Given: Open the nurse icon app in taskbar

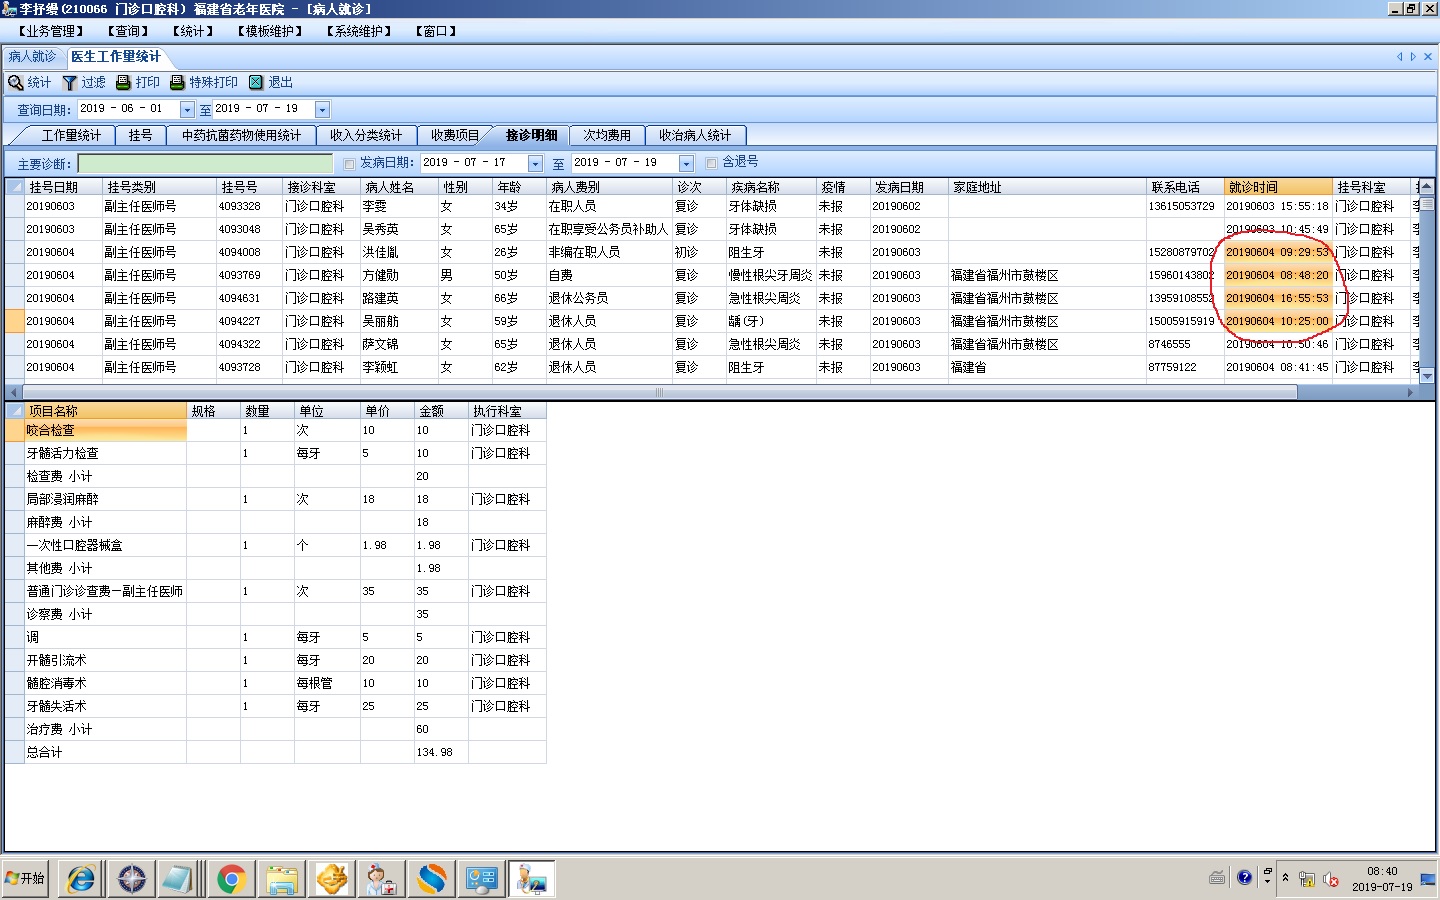Looking at the screenshot, I should (381, 879).
